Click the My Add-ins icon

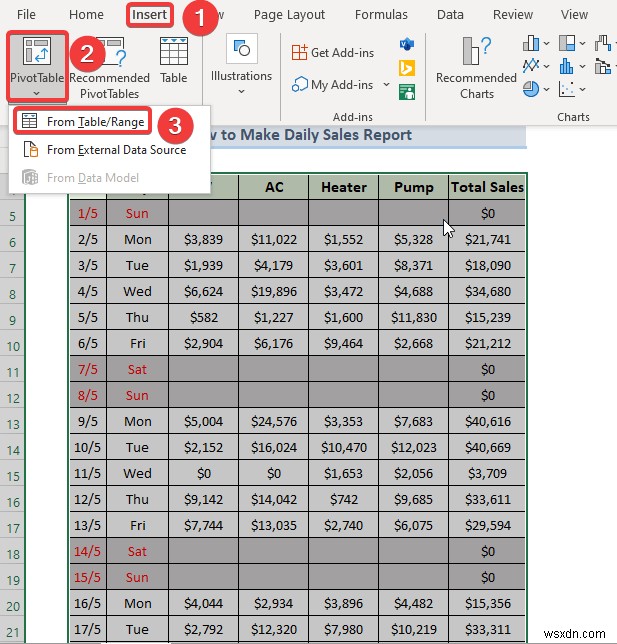[x=299, y=85]
